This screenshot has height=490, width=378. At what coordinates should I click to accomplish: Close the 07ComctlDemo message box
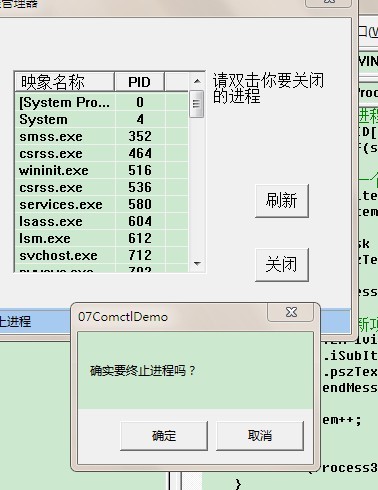coord(291,312)
